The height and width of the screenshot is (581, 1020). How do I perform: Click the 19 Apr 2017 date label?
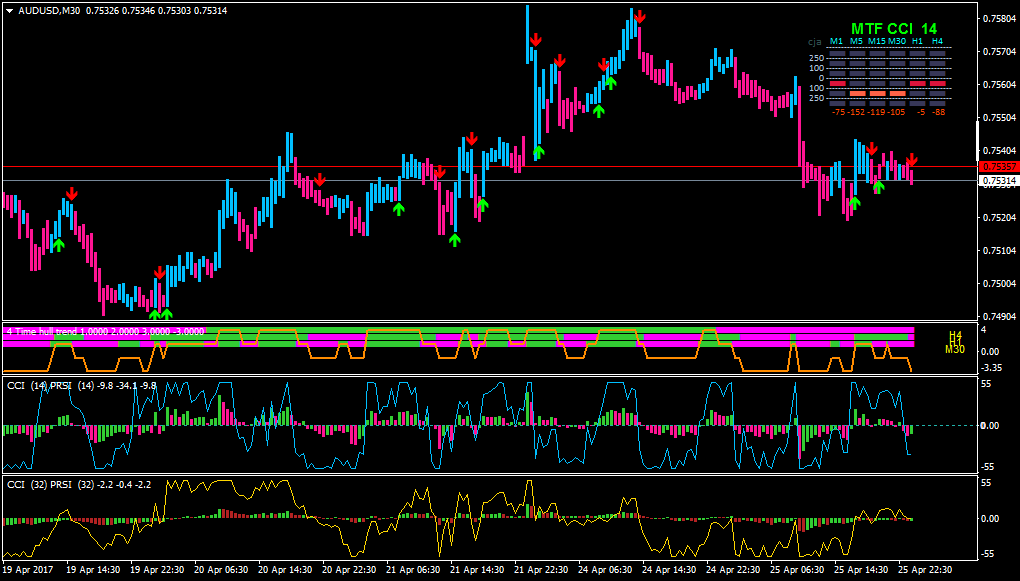(28, 569)
